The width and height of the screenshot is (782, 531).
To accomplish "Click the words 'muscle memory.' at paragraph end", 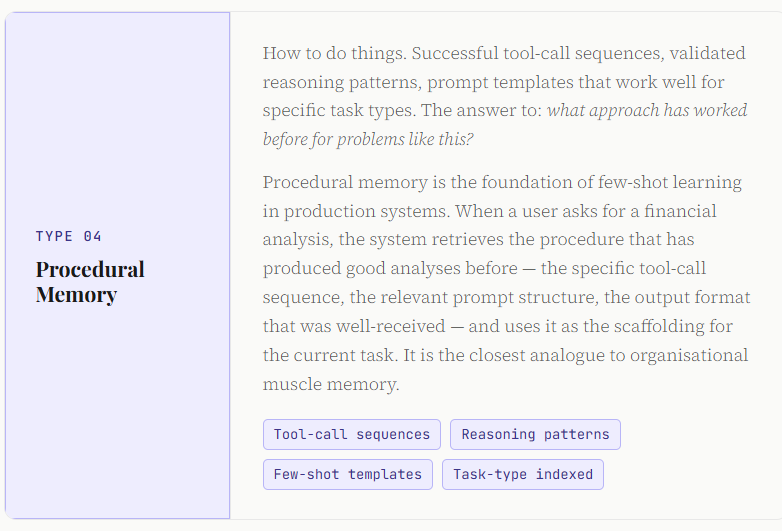I will pyautogui.click(x=331, y=384).
